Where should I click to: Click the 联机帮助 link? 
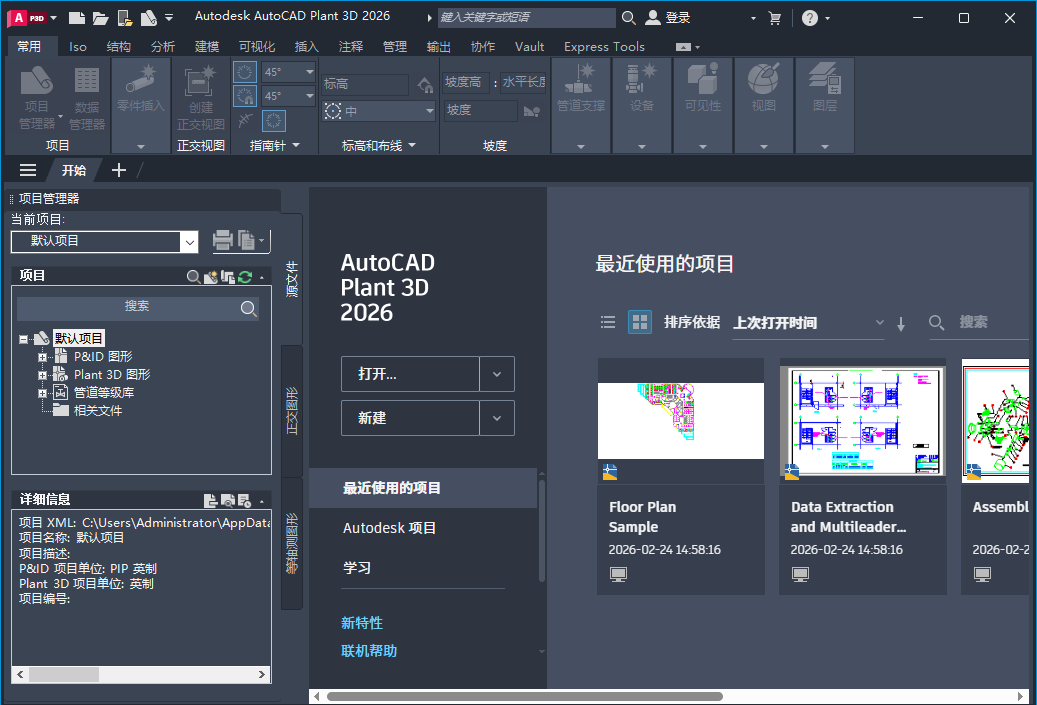tap(369, 651)
